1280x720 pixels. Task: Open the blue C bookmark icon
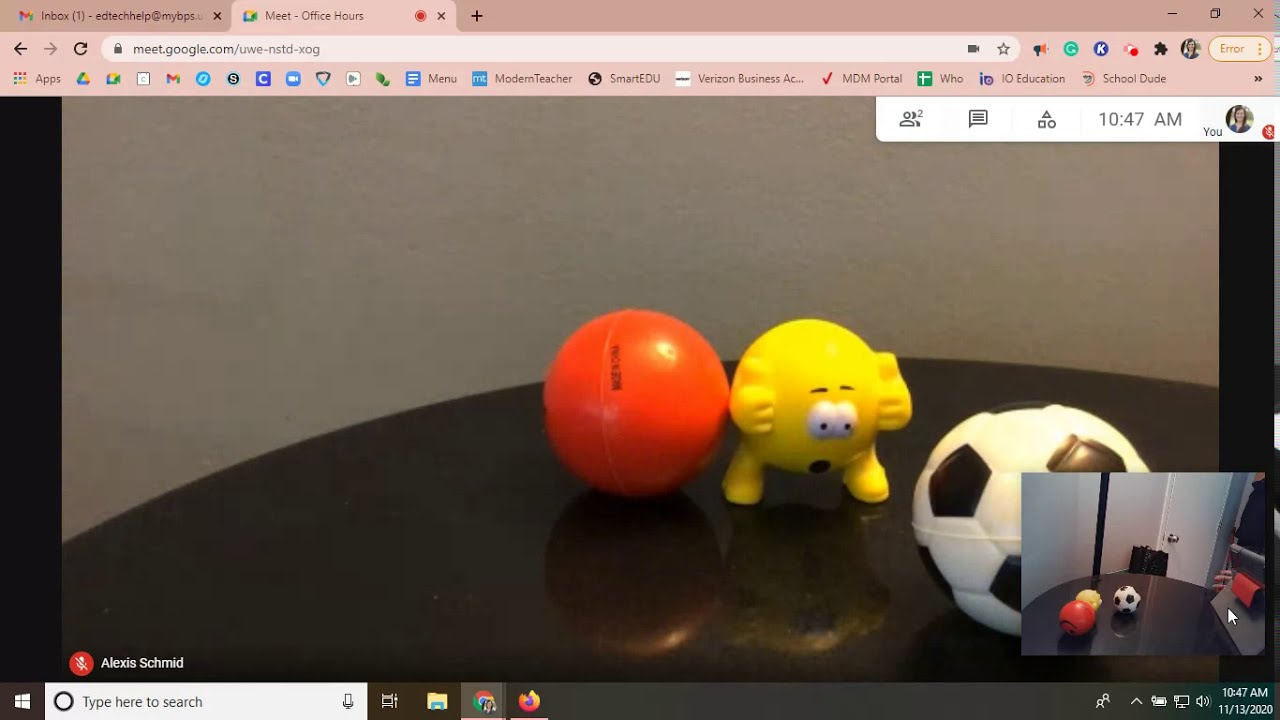tap(263, 79)
